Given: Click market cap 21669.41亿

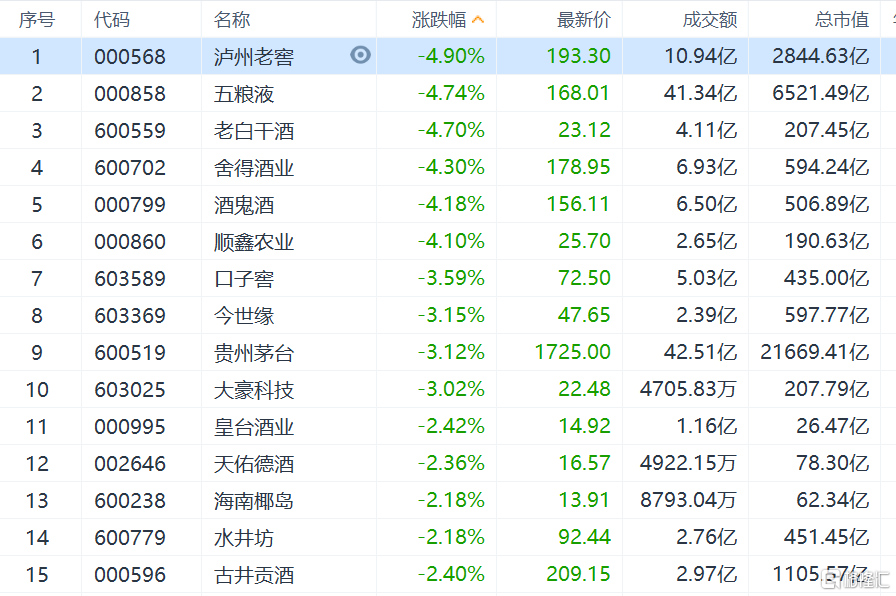Looking at the screenshot, I should point(815,352).
